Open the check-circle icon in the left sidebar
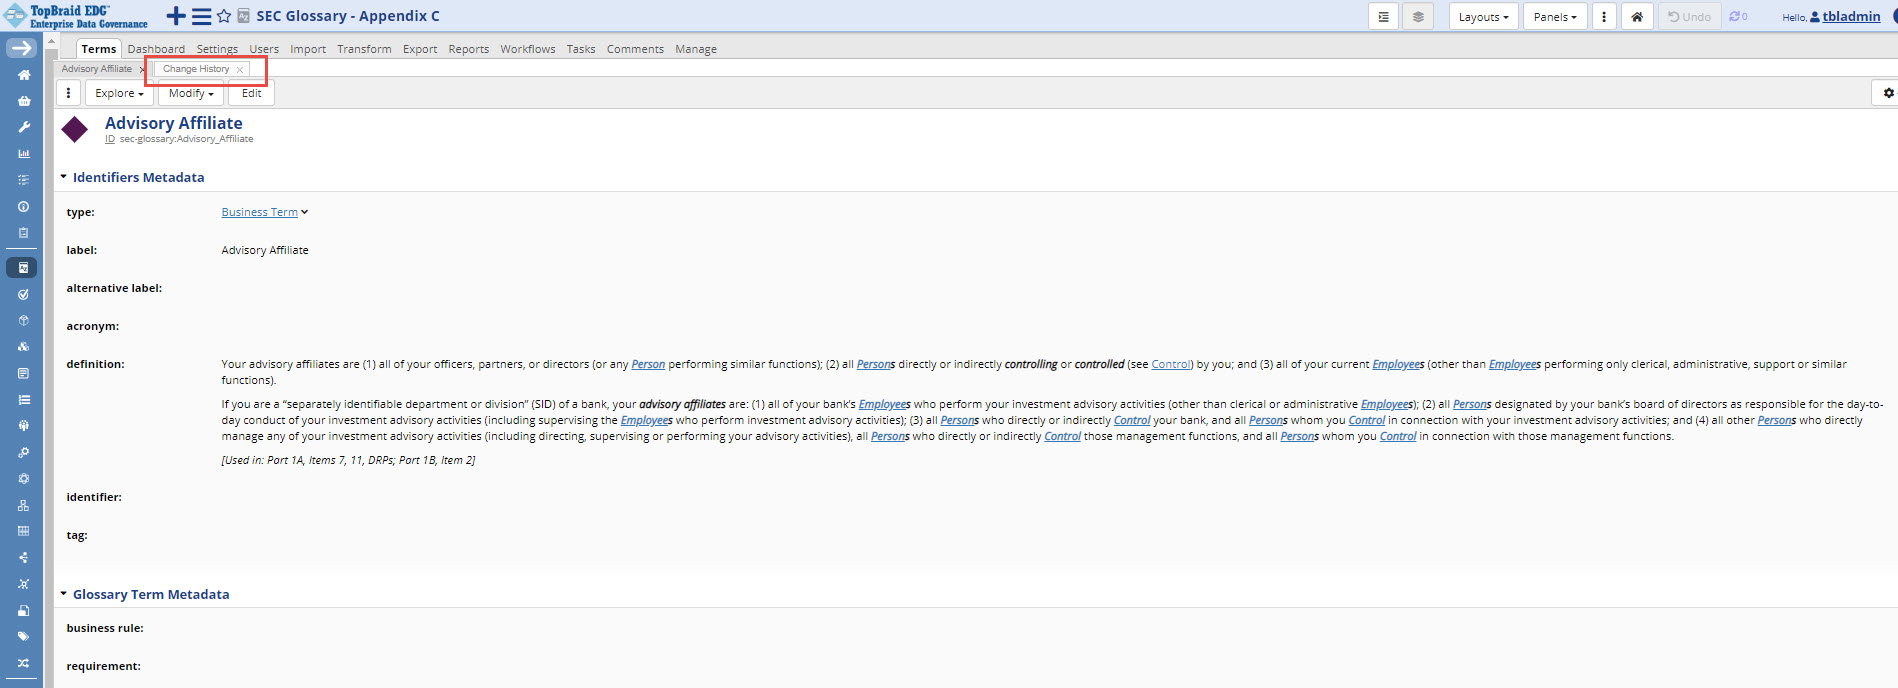 point(23,295)
